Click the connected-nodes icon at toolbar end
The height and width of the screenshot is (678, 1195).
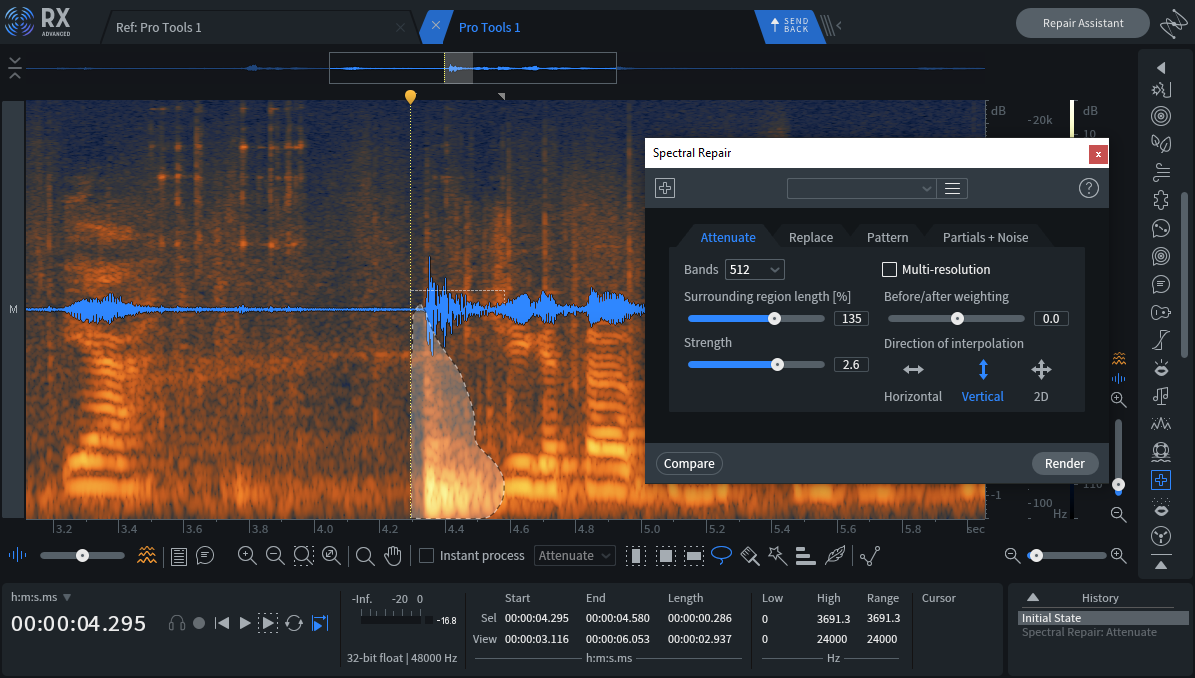click(x=870, y=556)
